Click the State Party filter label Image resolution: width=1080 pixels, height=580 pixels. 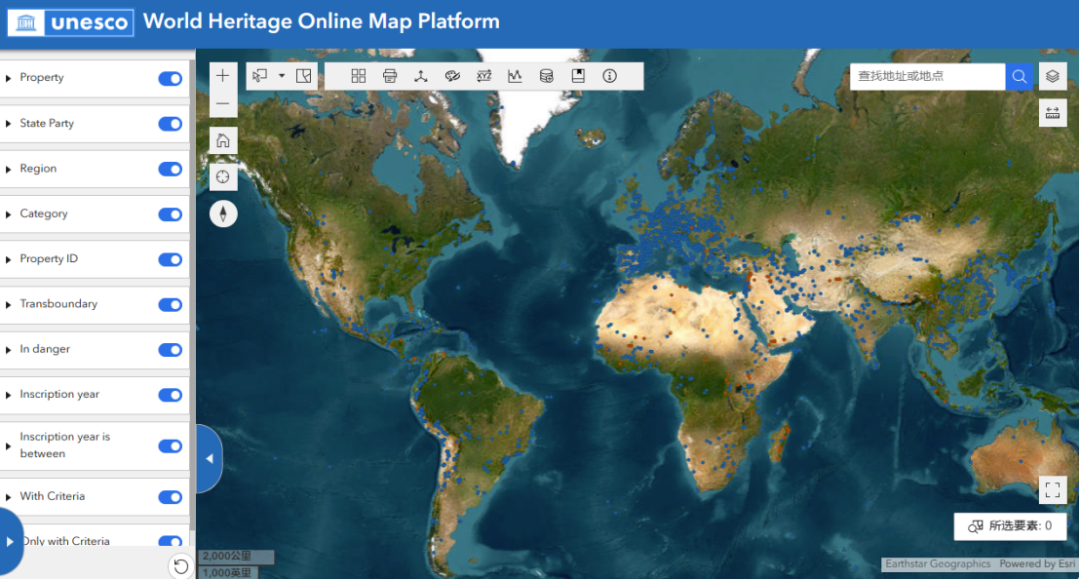coord(47,123)
